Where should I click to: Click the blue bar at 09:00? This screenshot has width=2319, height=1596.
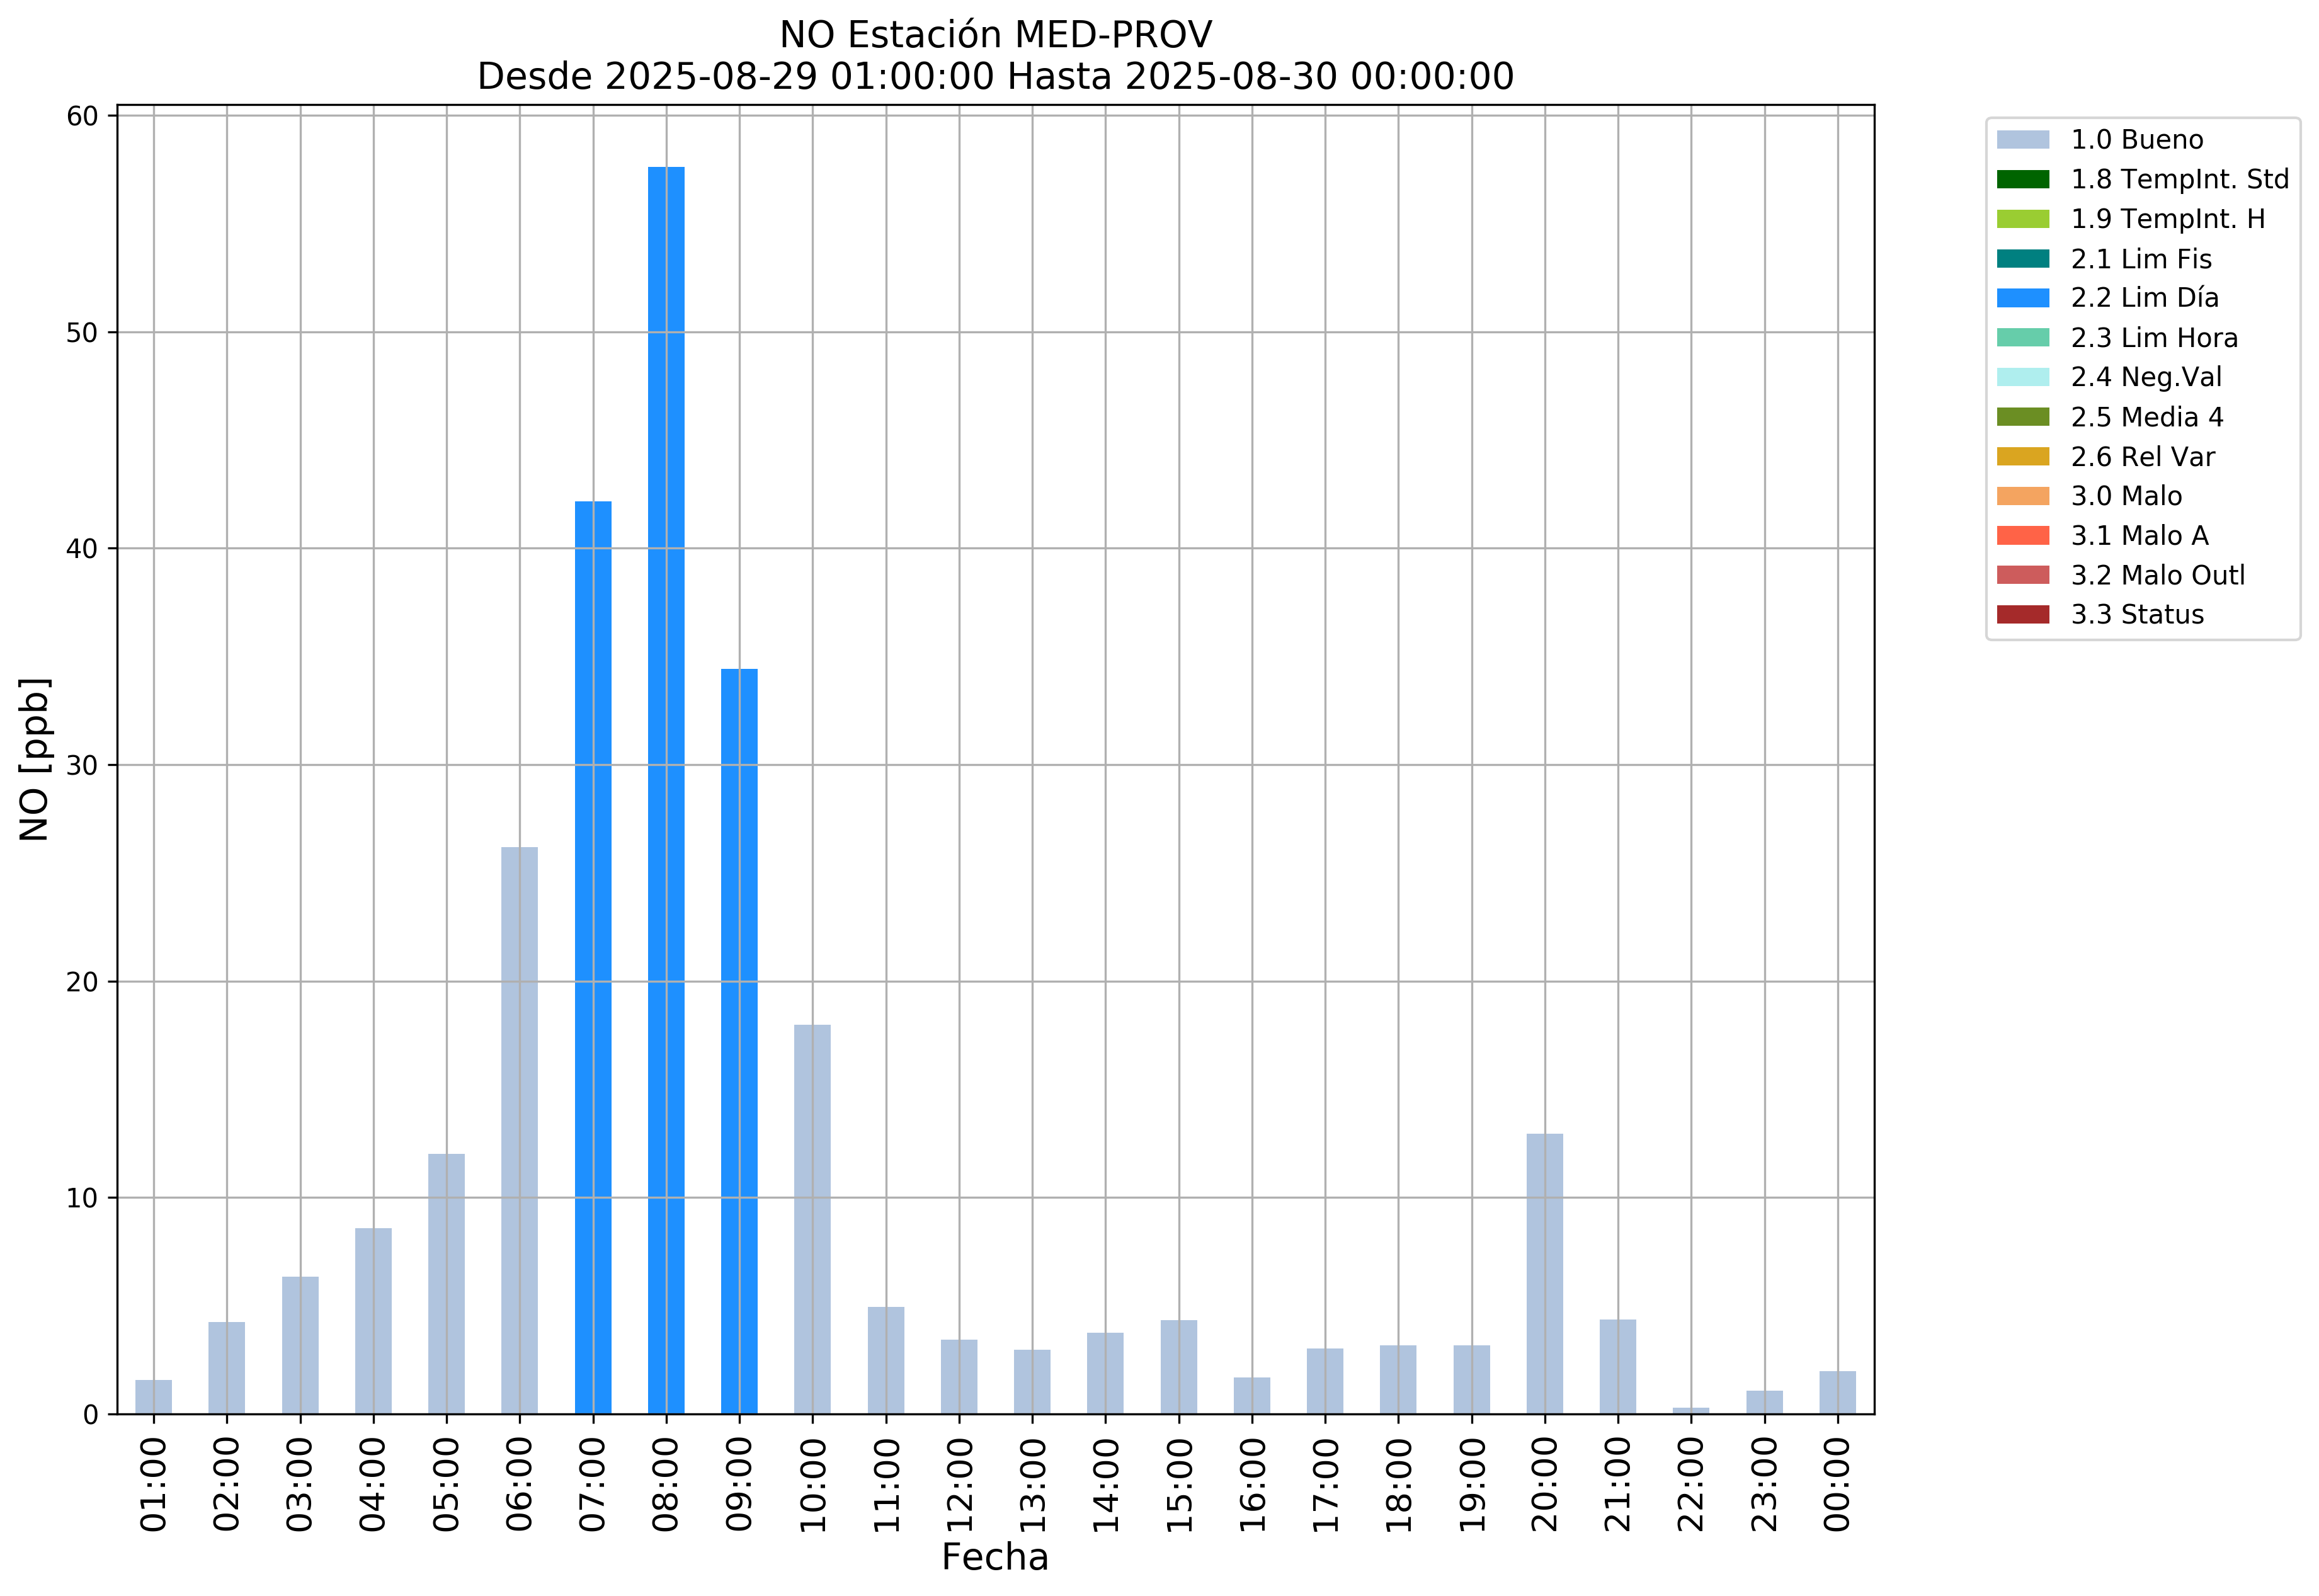739,1041
